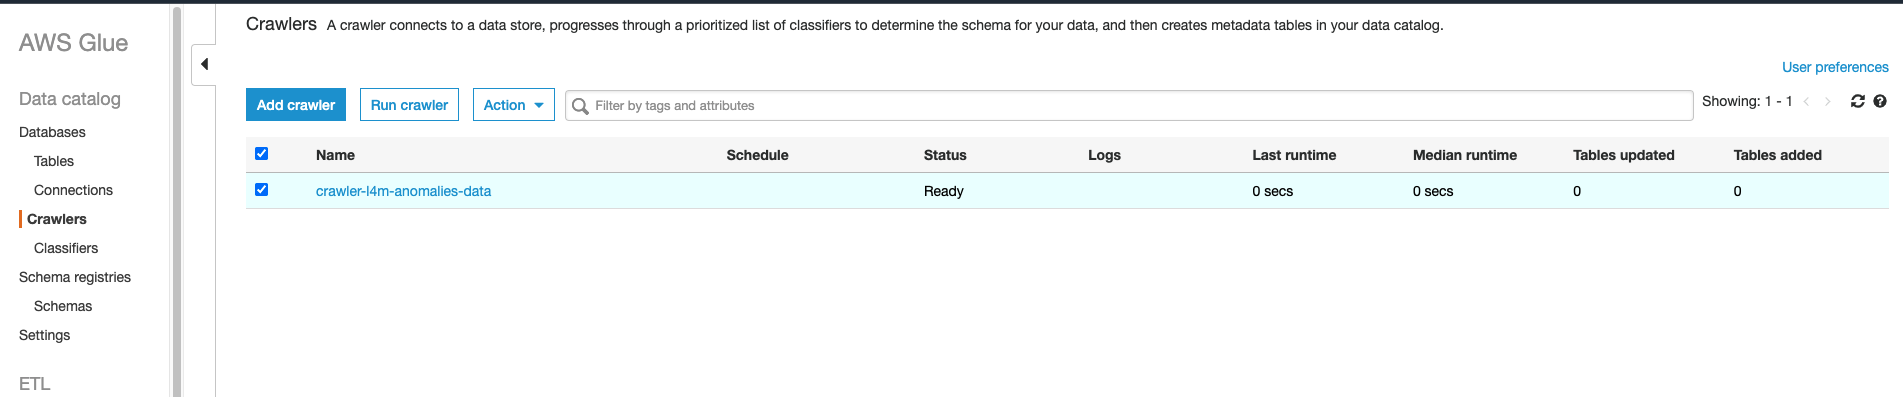Open the help question mark icon

[x=1880, y=101]
